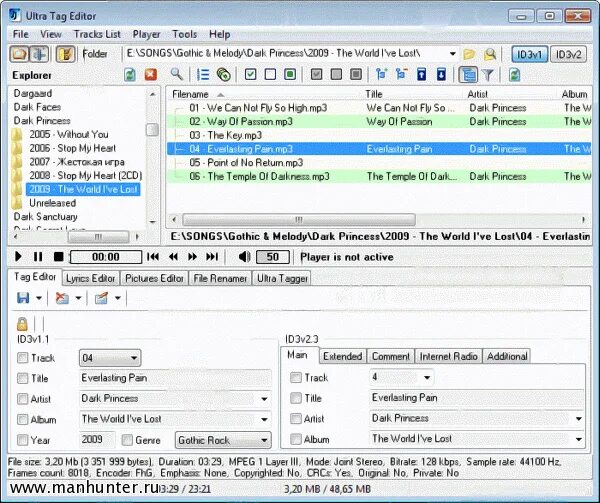The height and width of the screenshot is (503, 600).
Task: Check the ID3v2.3 Title checkbox
Action: point(295,398)
